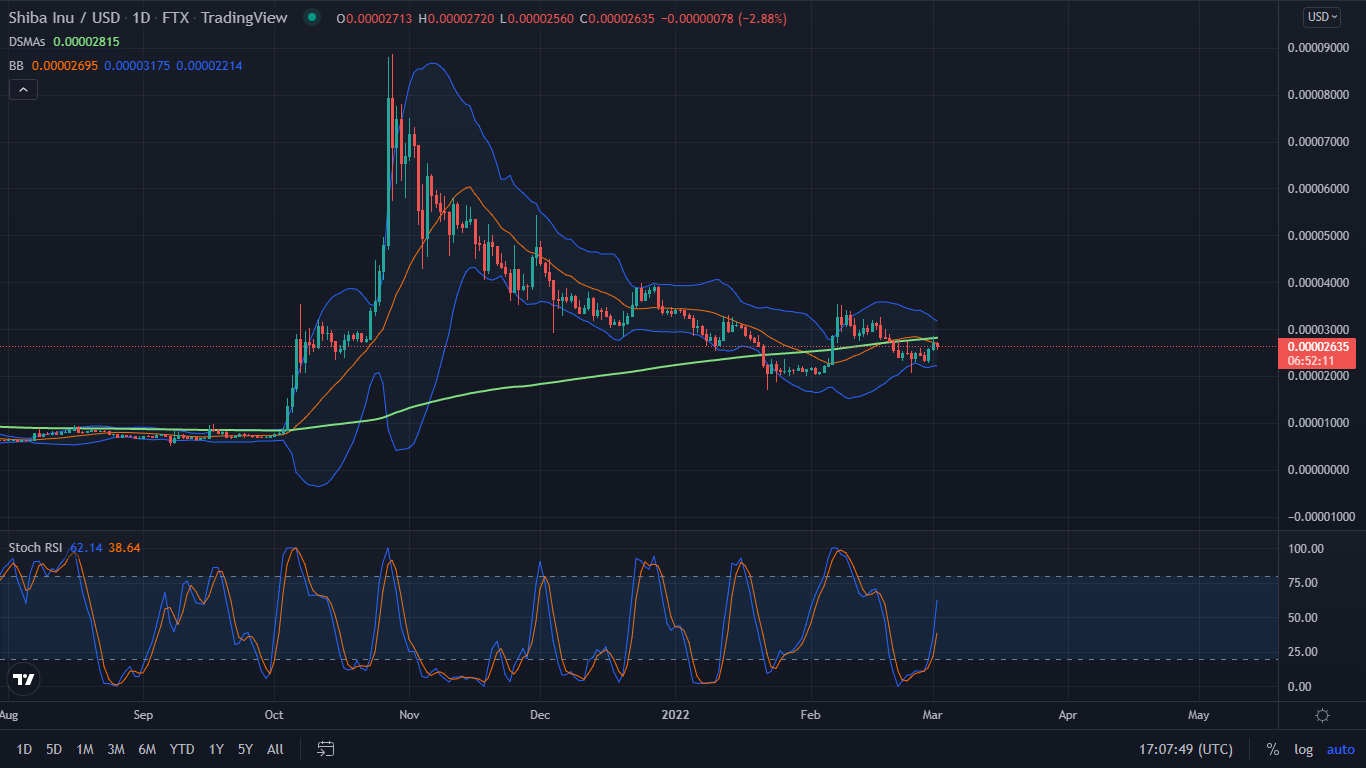Select the 1M time range
This screenshot has height=768, width=1366.
tap(85, 749)
